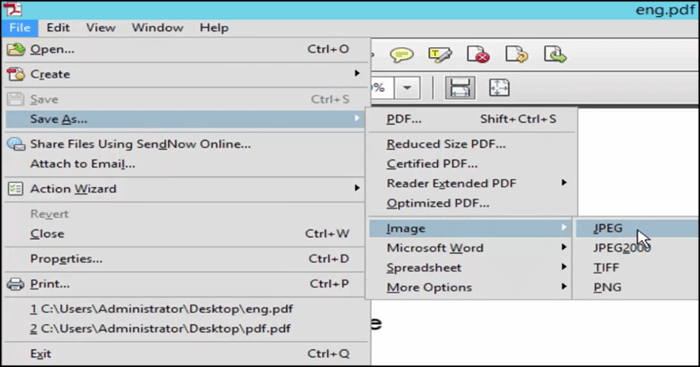
Task: Expand the Image submenu
Action: (470, 228)
